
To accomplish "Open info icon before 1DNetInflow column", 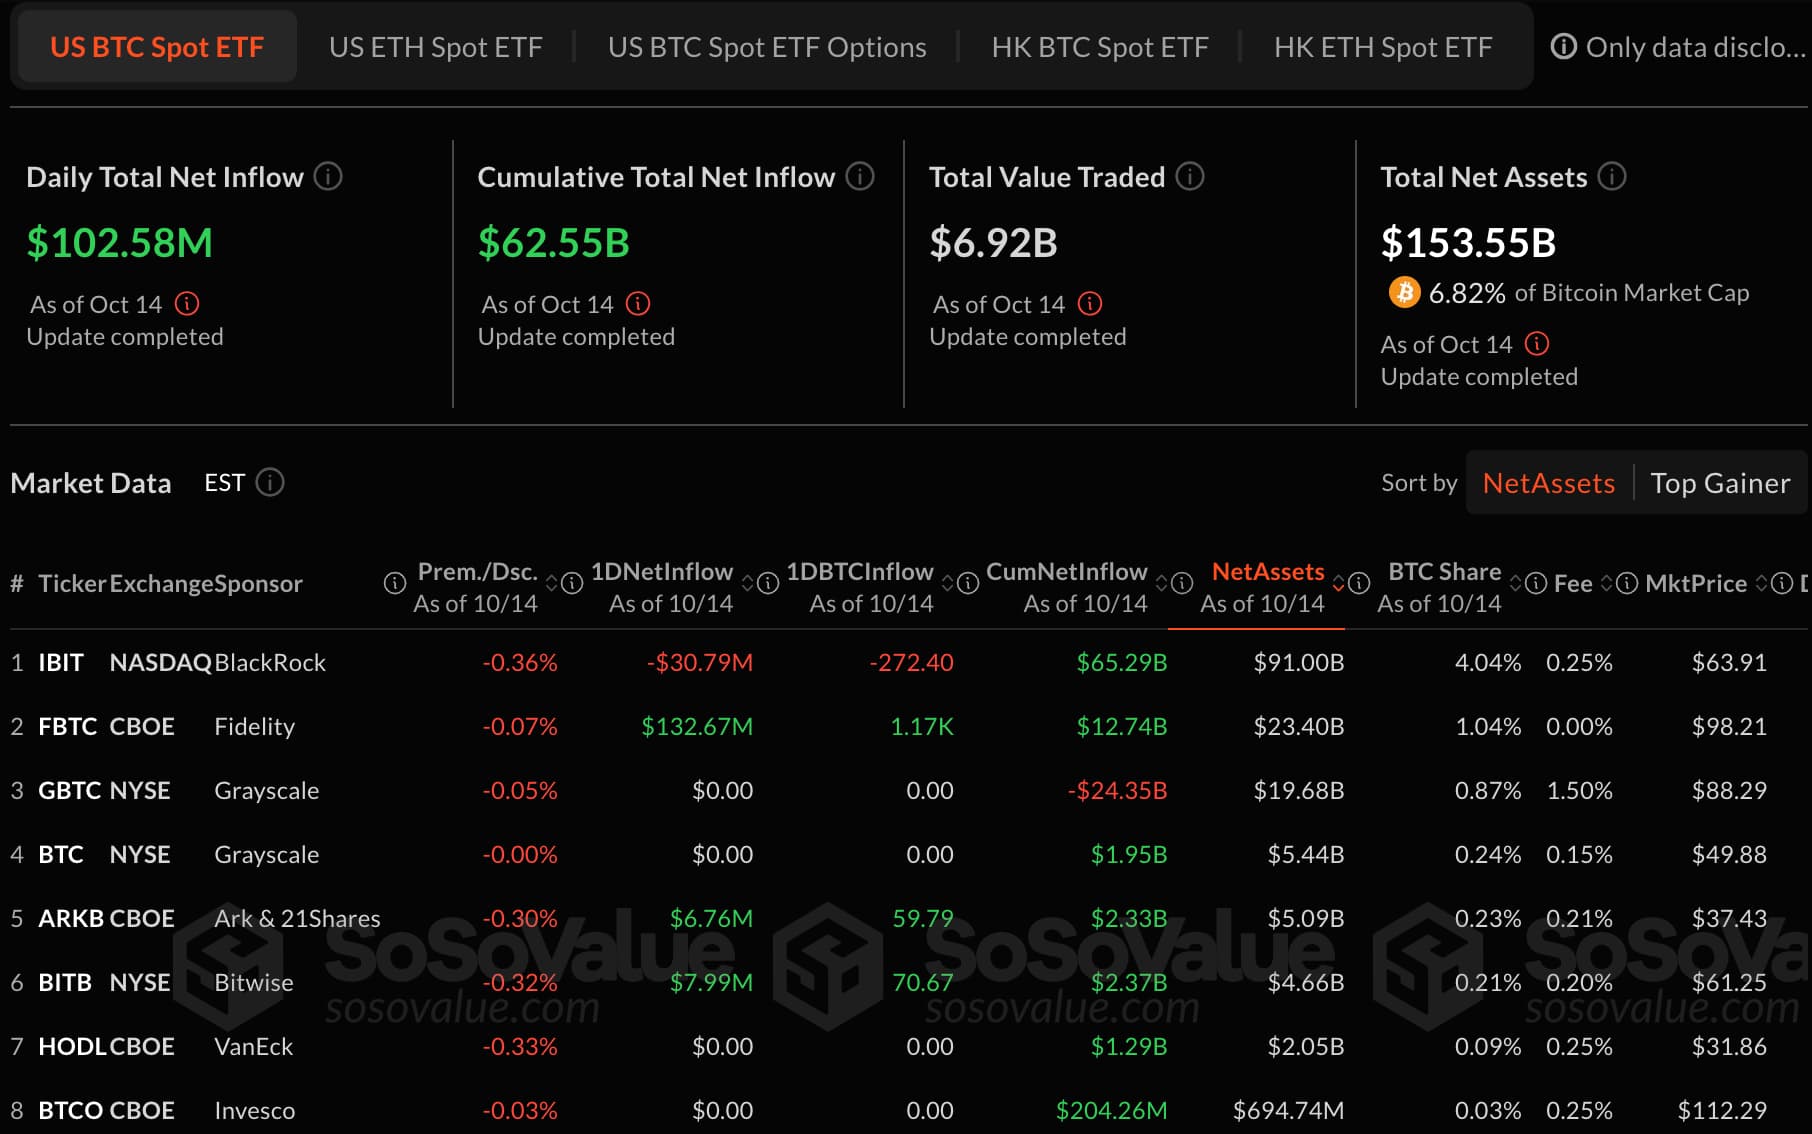I will coord(572,583).
